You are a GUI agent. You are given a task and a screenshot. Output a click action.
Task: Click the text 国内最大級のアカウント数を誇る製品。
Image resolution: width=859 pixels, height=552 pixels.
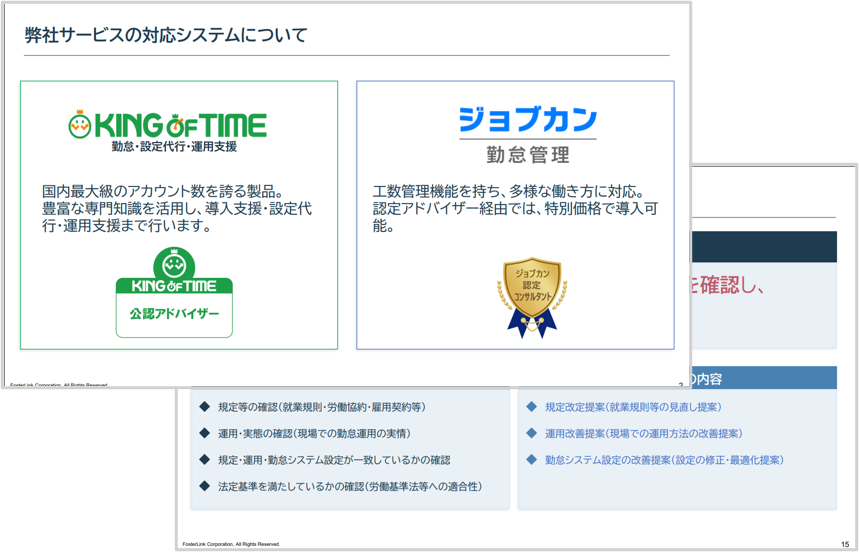click(x=162, y=192)
